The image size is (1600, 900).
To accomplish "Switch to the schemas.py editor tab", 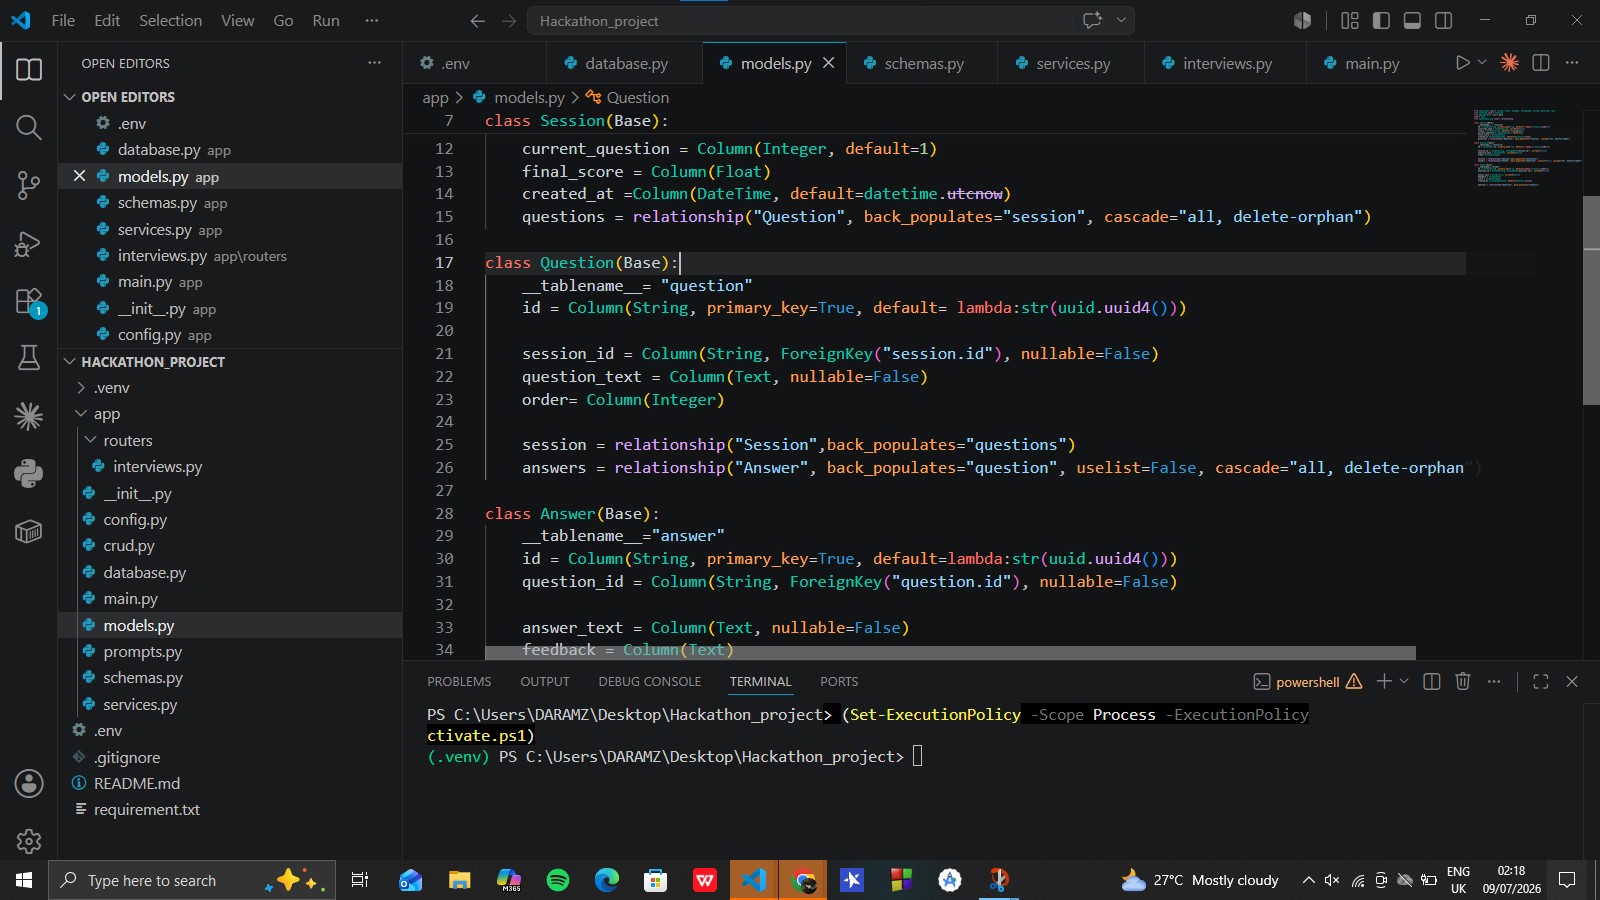I will [x=922, y=63].
